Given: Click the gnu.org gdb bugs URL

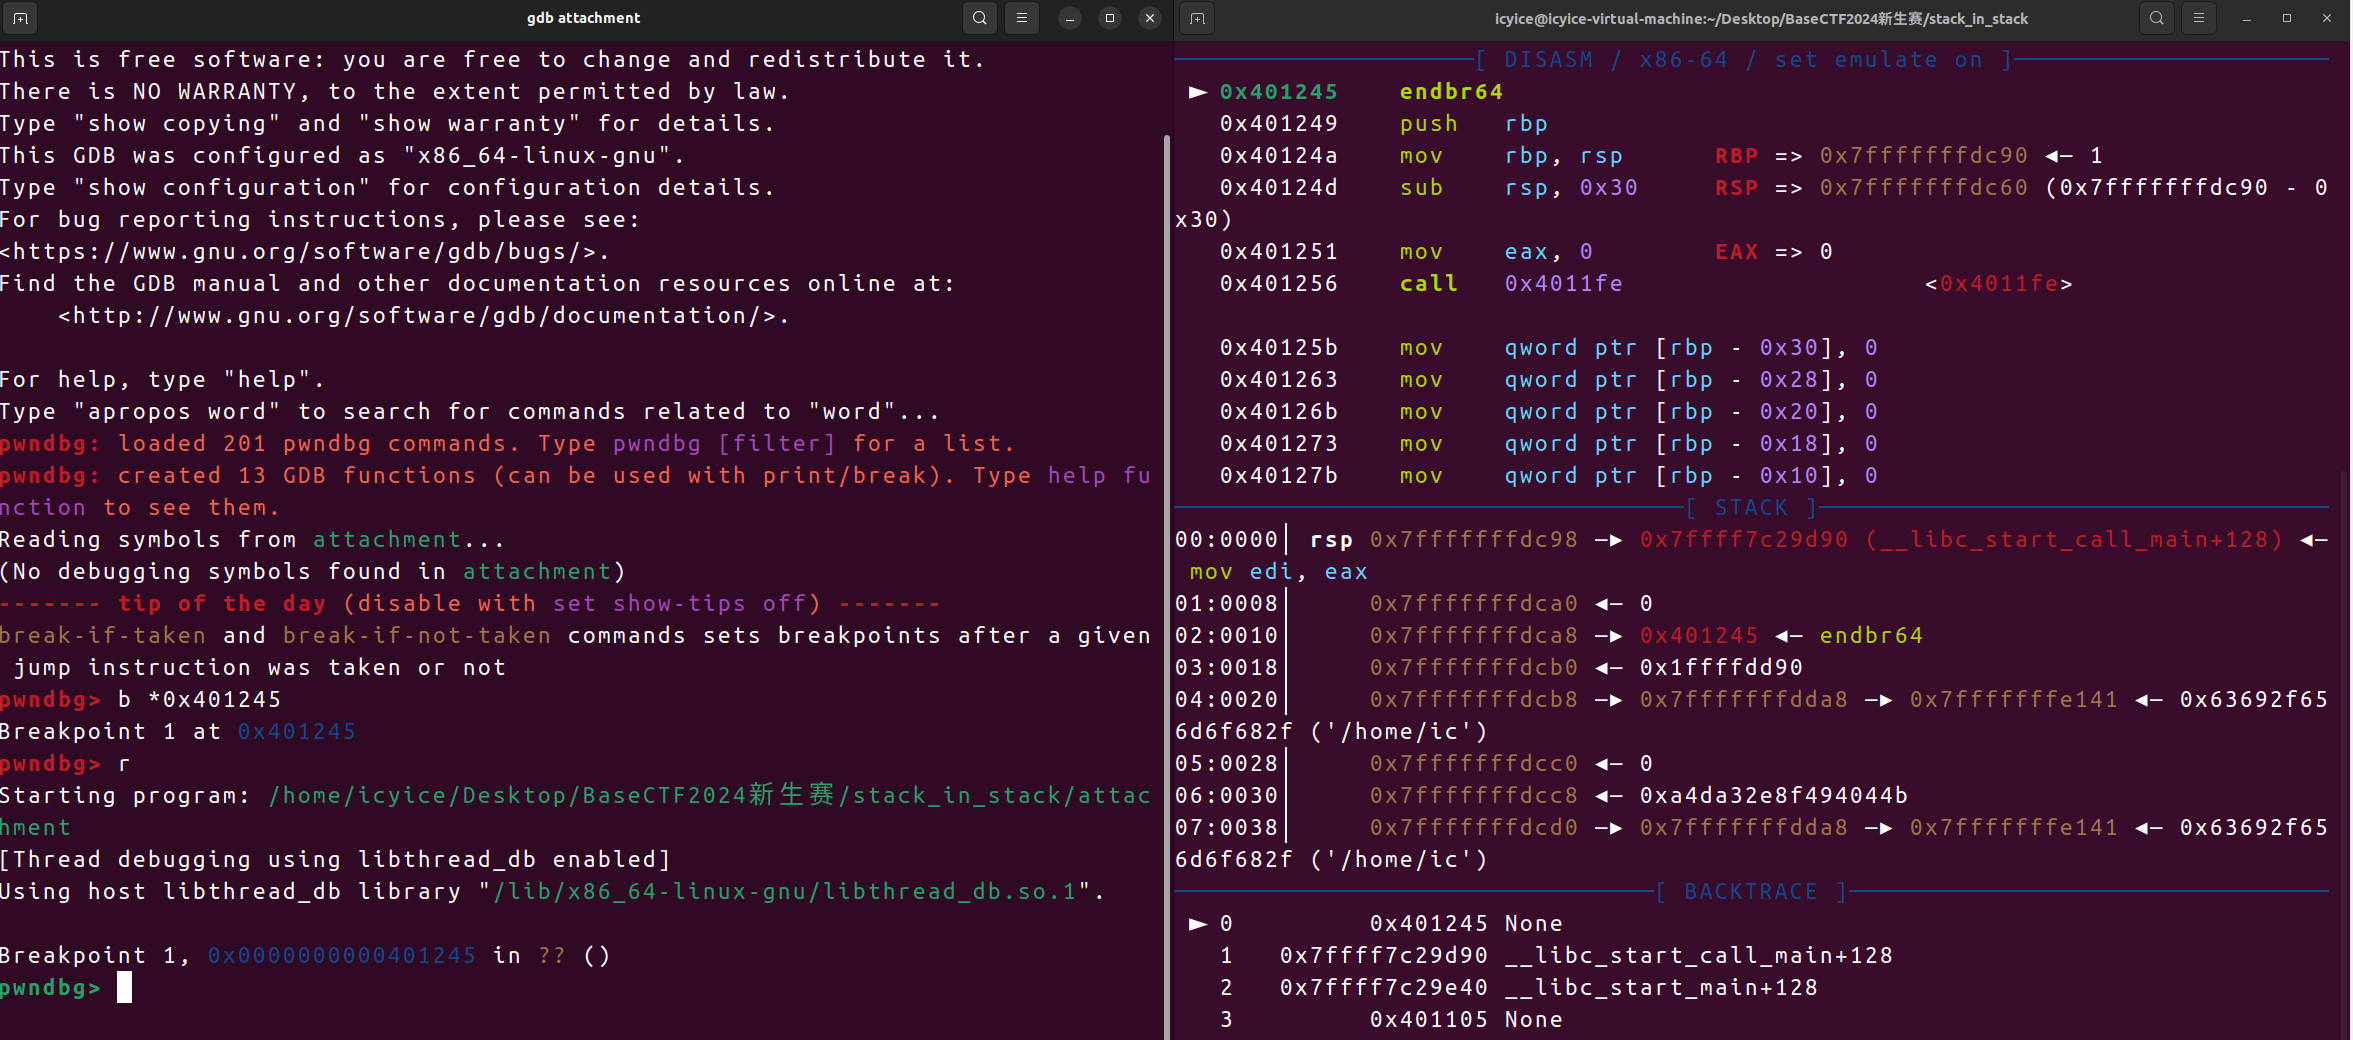Looking at the screenshot, I should coord(304,251).
